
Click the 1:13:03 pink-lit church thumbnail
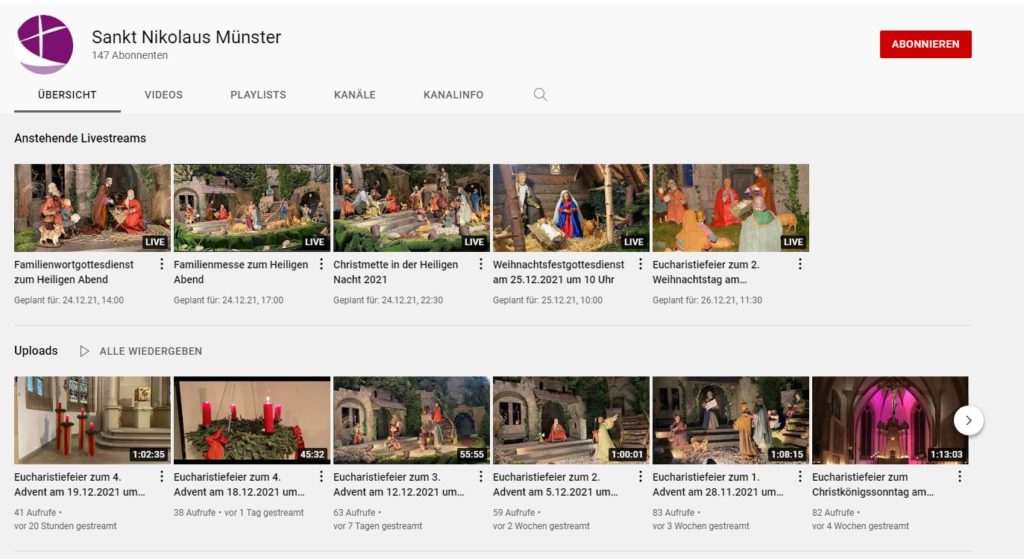tap(890, 420)
